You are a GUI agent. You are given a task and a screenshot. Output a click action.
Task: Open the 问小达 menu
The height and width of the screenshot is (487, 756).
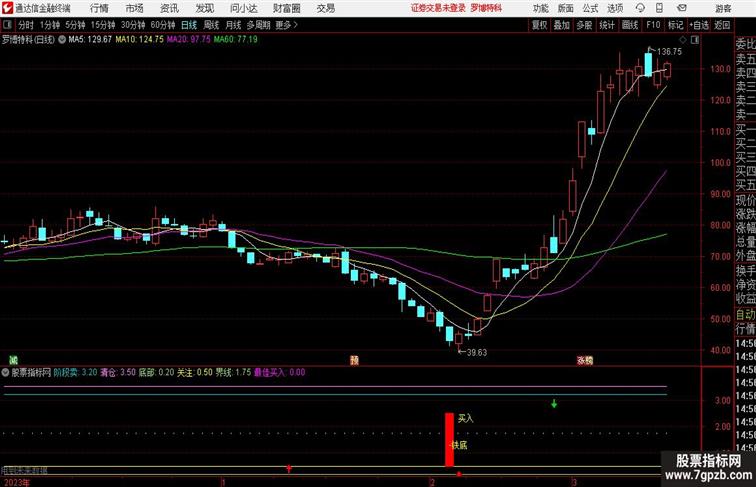click(x=244, y=8)
